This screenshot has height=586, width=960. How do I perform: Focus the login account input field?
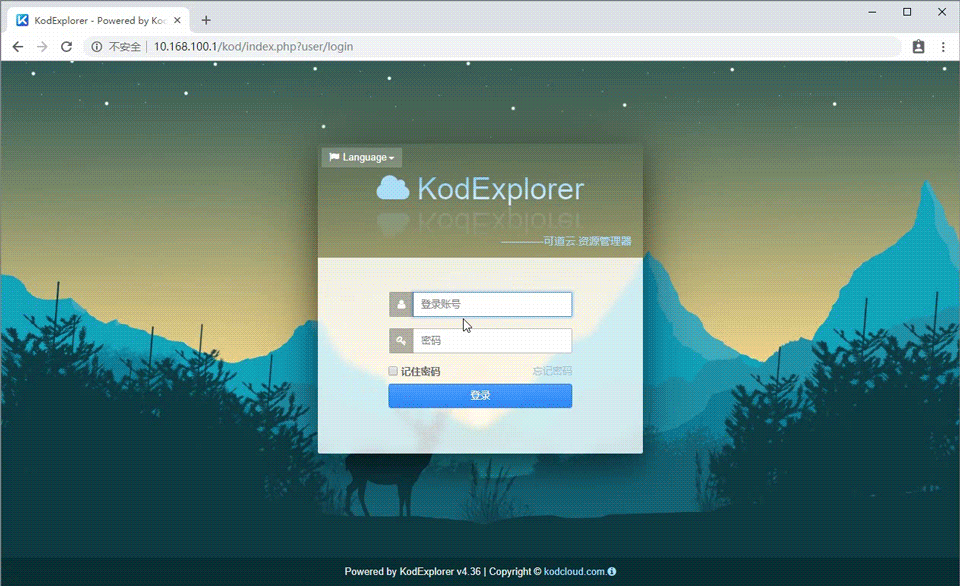click(x=492, y=304)
